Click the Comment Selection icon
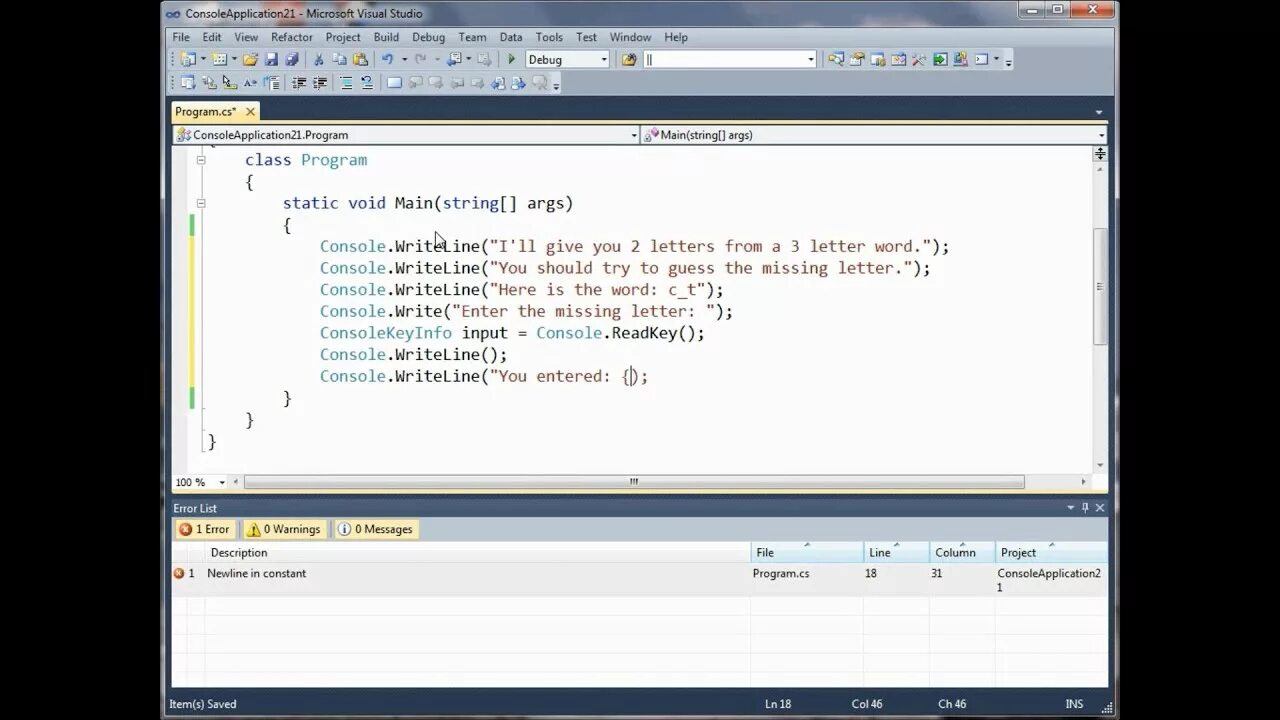 click(345, 83)
